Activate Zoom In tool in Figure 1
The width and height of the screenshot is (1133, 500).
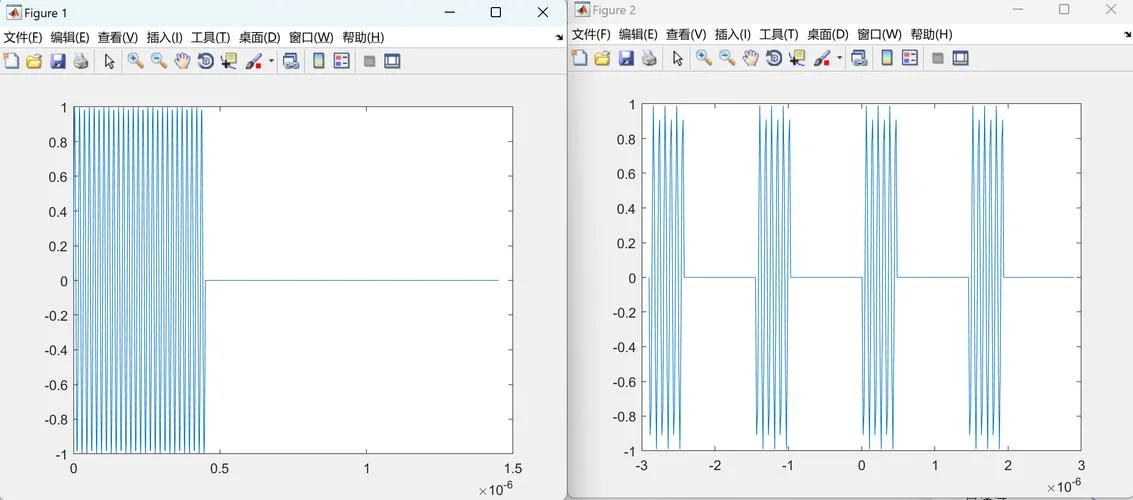136,61
